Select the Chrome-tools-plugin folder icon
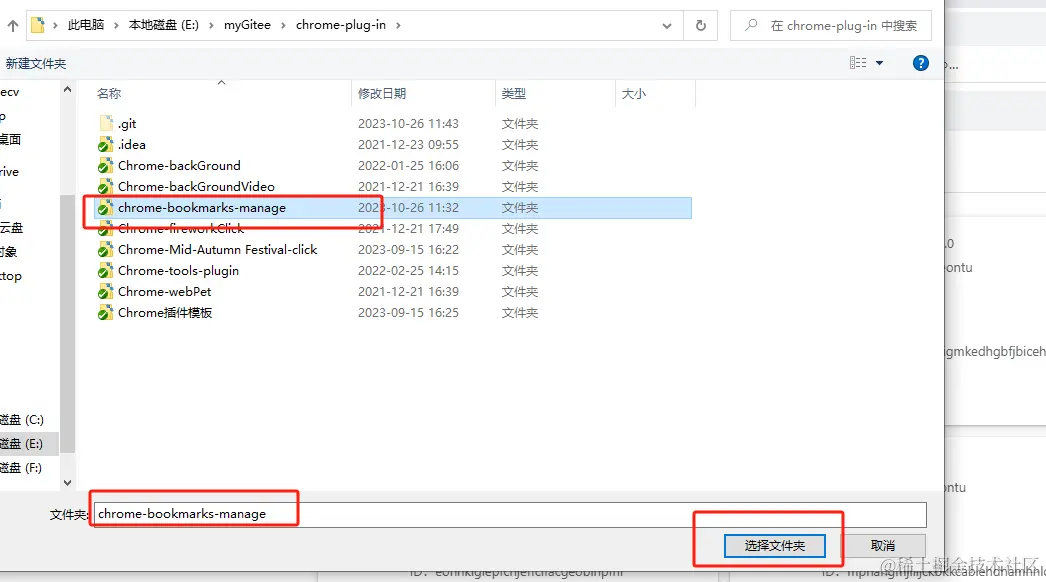 tap(105, 271)
